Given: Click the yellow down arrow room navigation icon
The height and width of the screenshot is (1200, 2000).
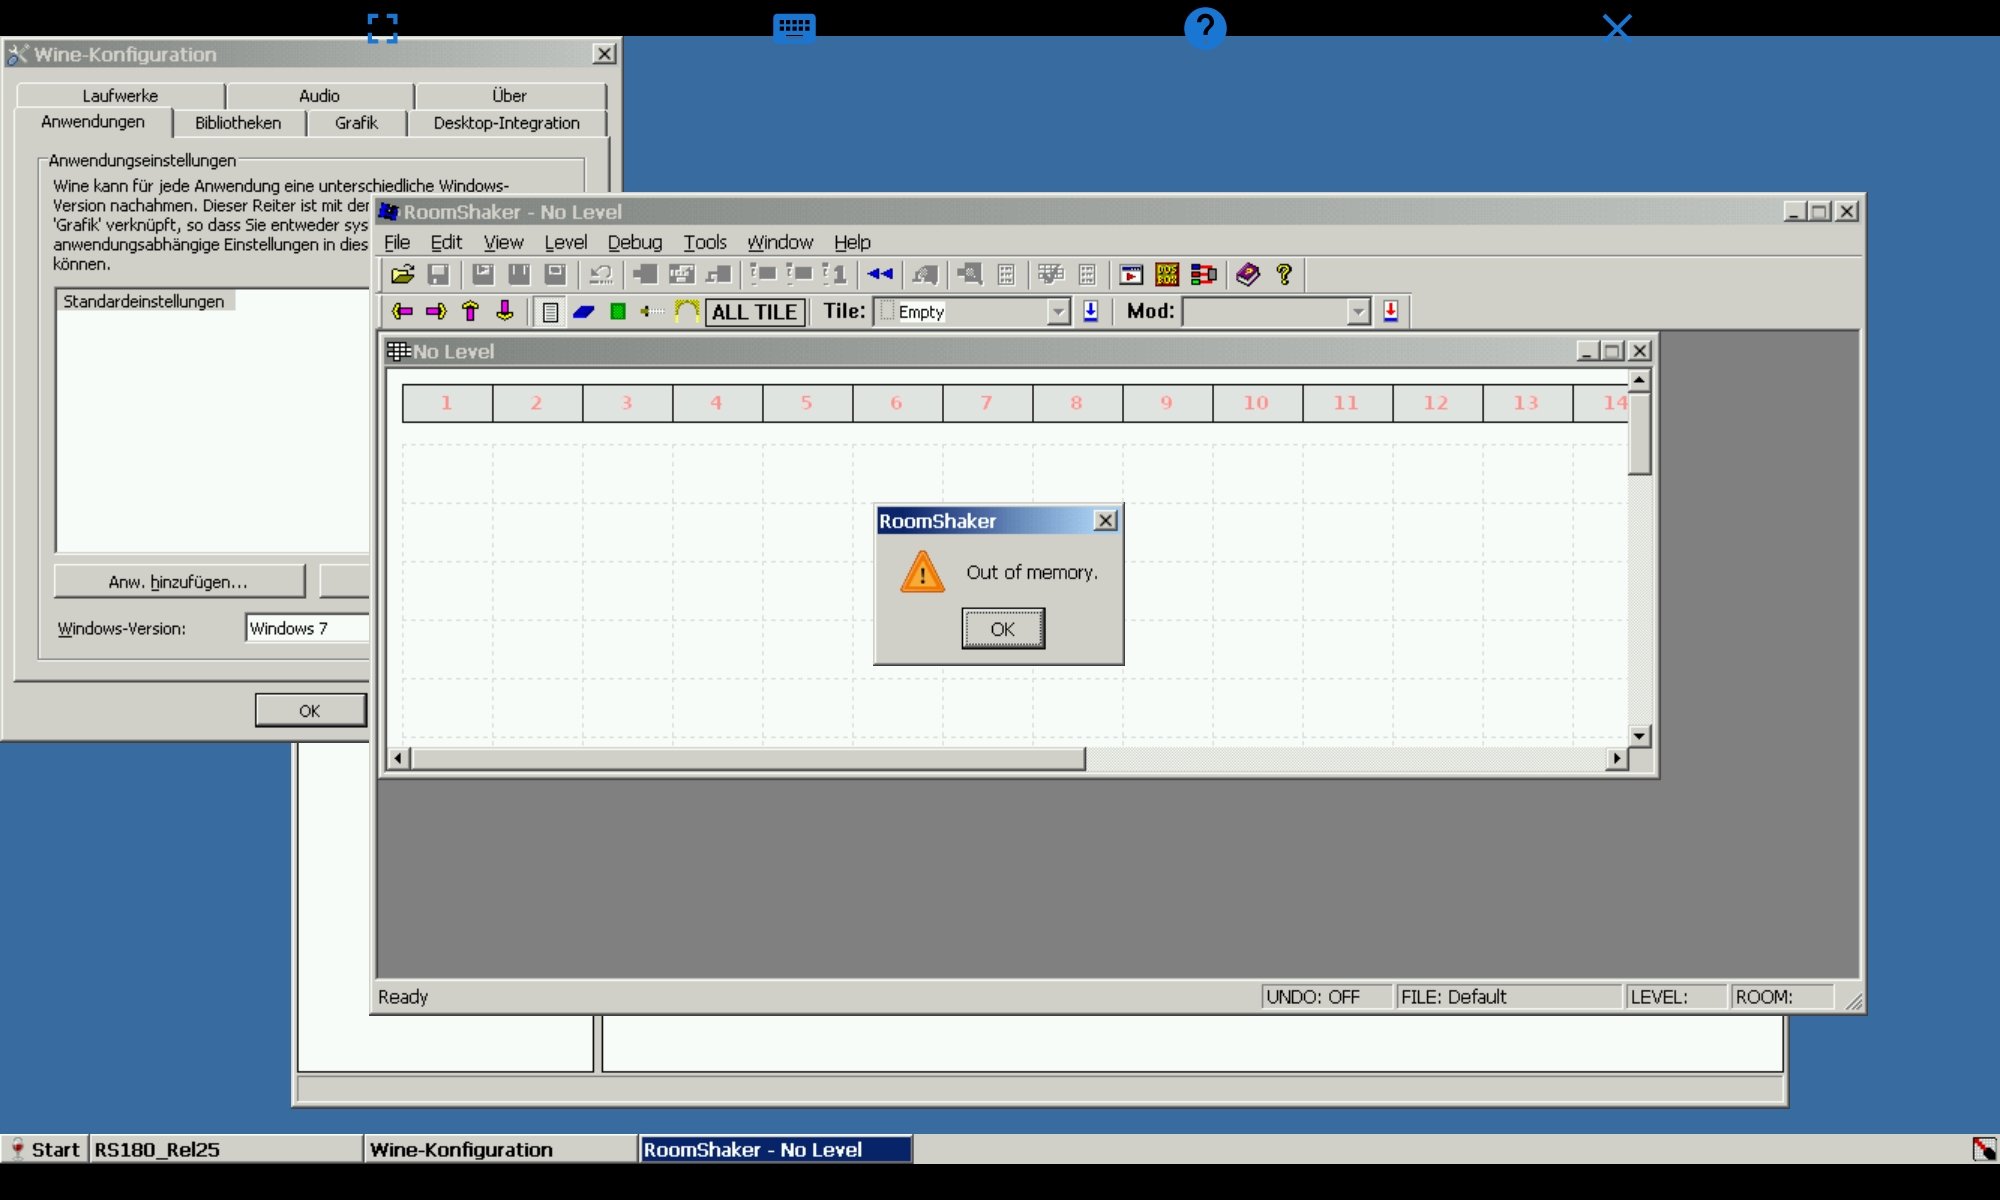Looking at the screenshot, I should pyautogui.click(x=505, y=311).
